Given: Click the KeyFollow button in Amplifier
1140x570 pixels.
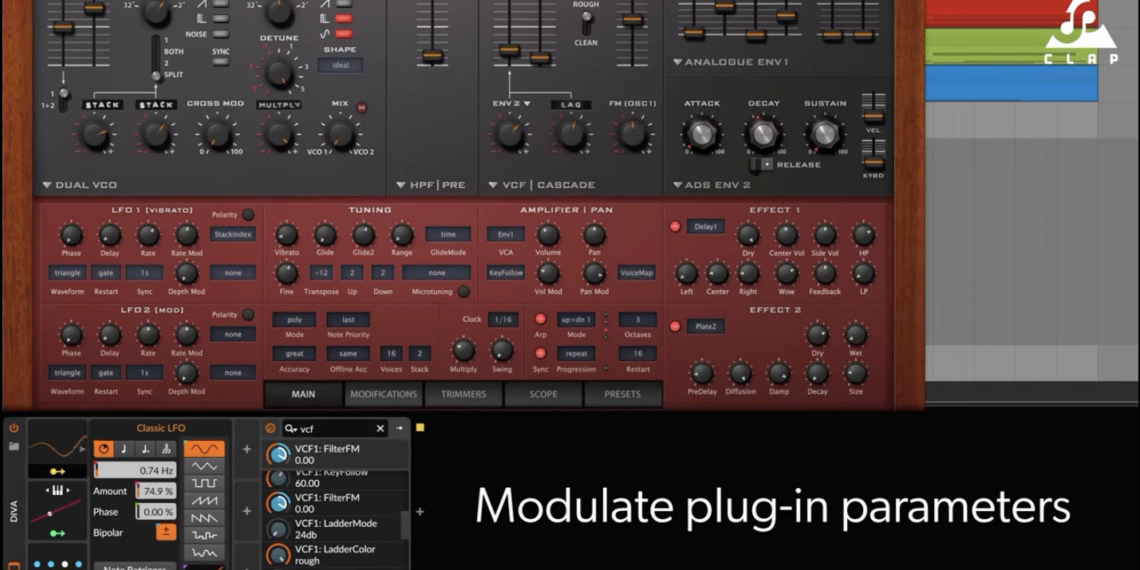Looking at the screenshot, I should pyautogui.click(x=505, y=273).
